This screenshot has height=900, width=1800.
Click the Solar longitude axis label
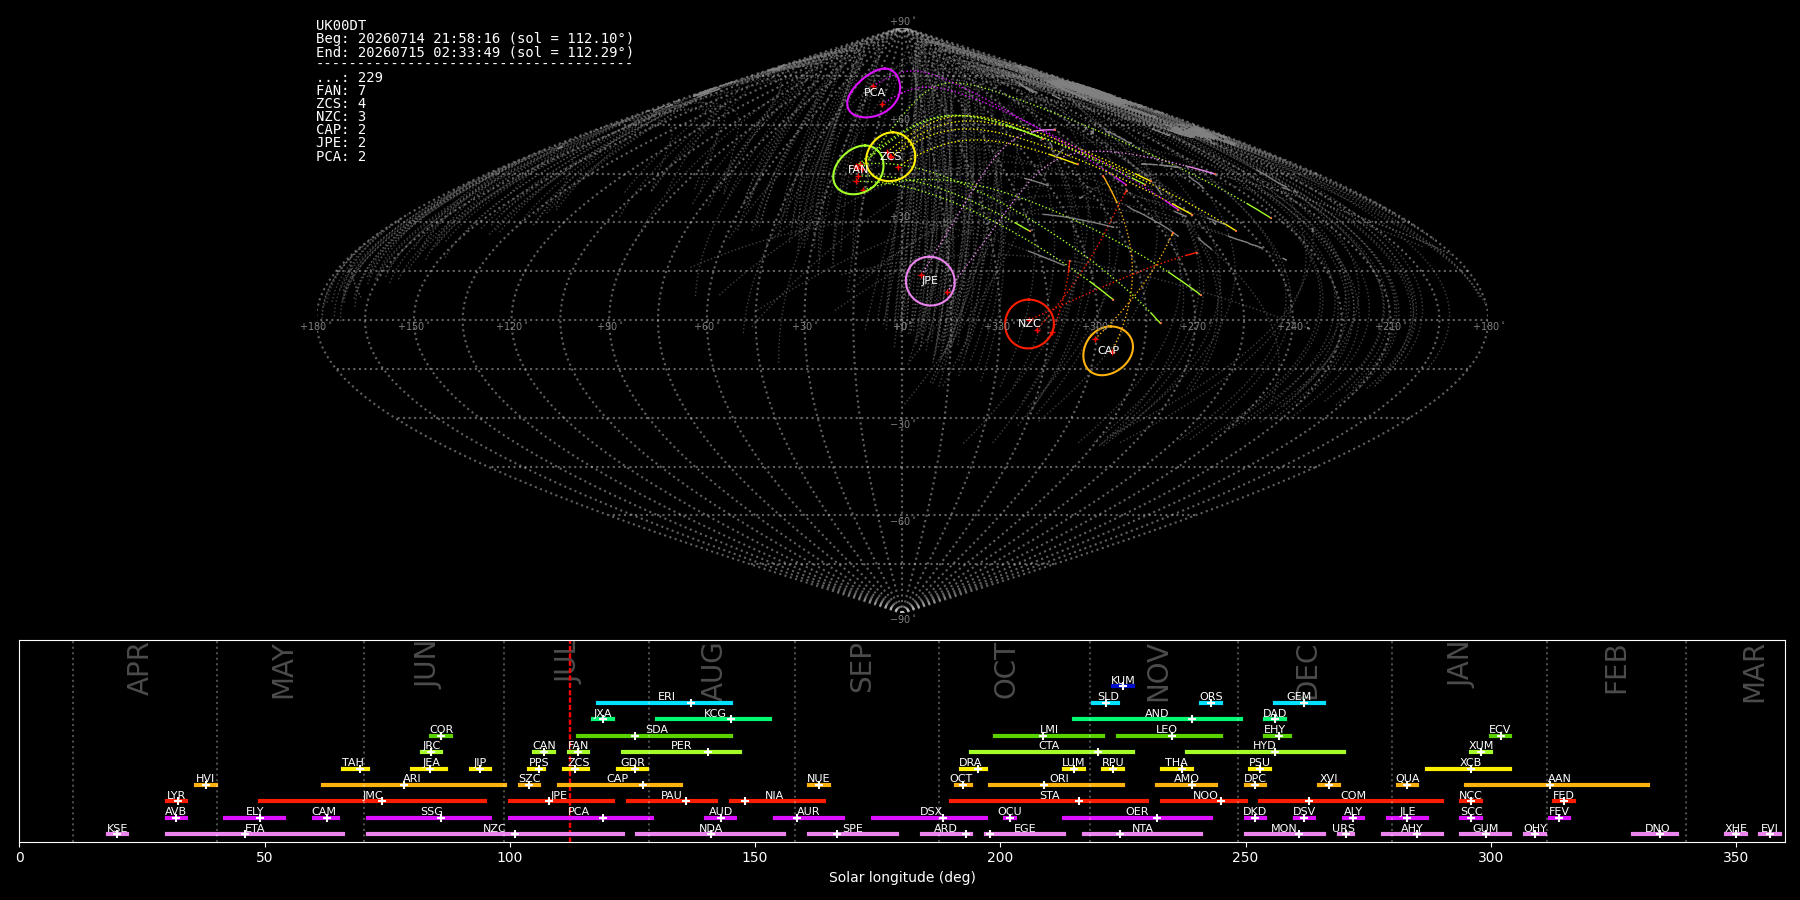[902, 877]
